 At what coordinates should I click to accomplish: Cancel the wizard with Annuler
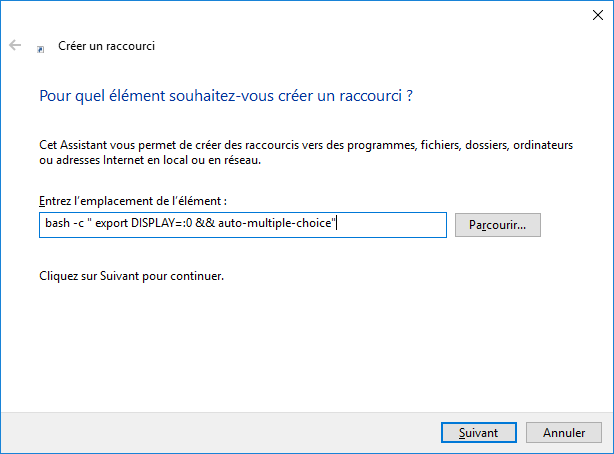tap(563, 432)
